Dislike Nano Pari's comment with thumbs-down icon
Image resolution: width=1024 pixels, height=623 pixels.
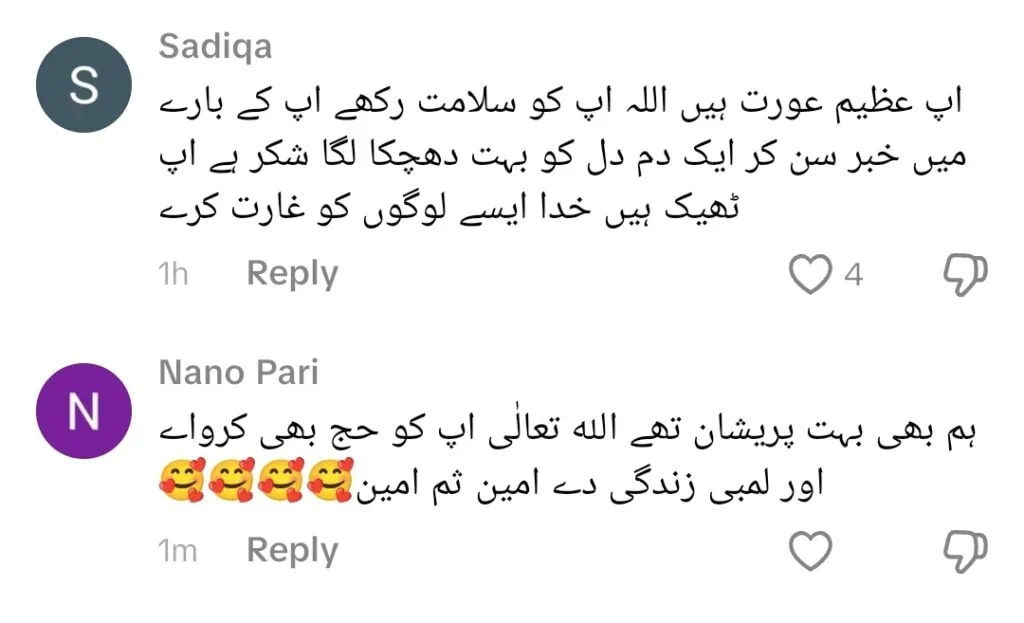[965, 549]
